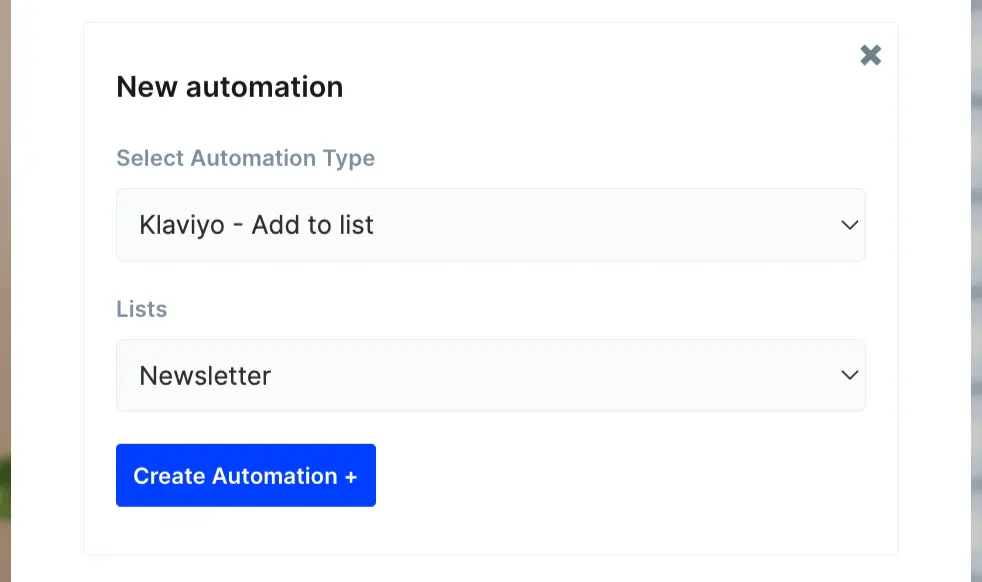Screen dimensions: 982x582
Task: Click the "Select Automation Type" label
Action: [245, 158]
